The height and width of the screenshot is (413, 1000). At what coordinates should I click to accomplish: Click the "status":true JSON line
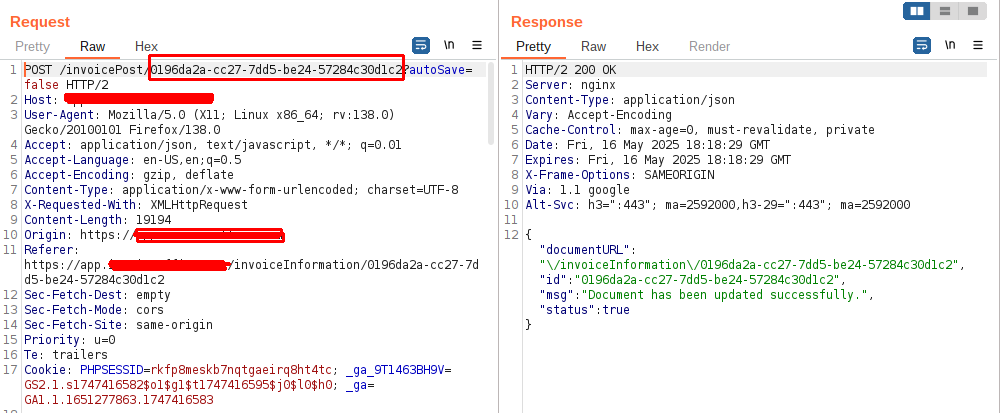point(584,310)
